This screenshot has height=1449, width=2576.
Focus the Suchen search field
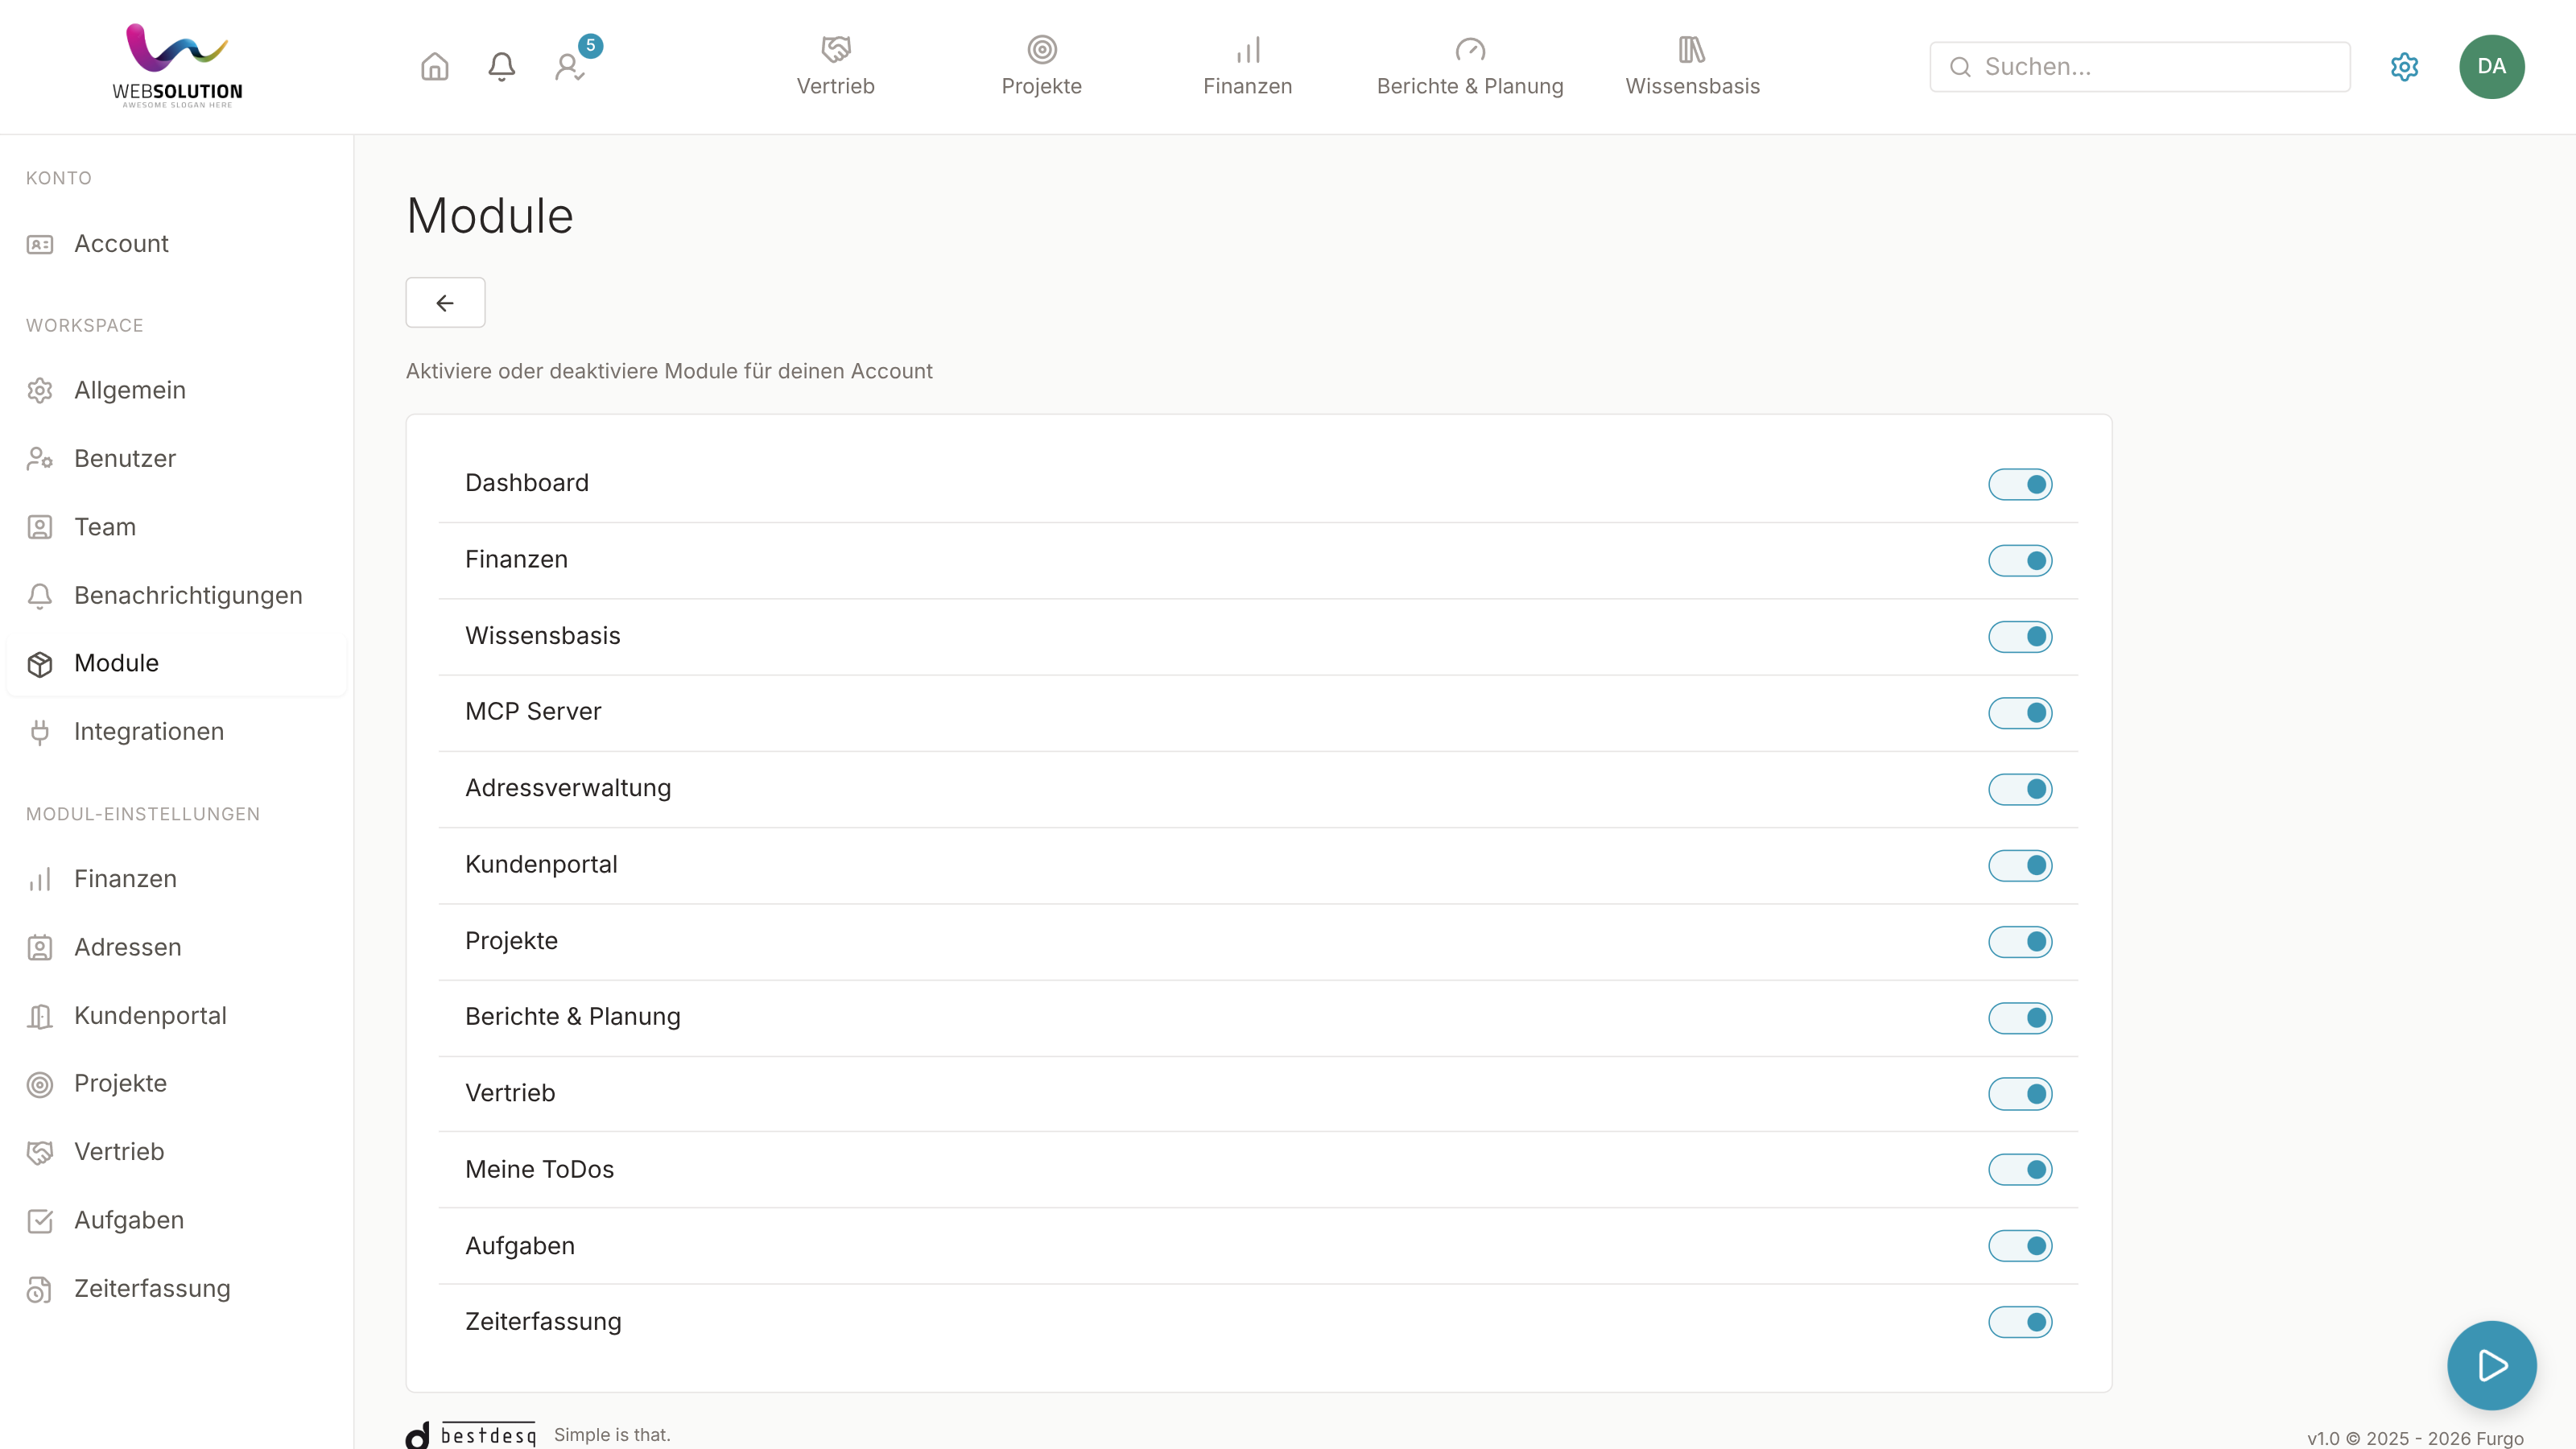(x=2139, y=67)
